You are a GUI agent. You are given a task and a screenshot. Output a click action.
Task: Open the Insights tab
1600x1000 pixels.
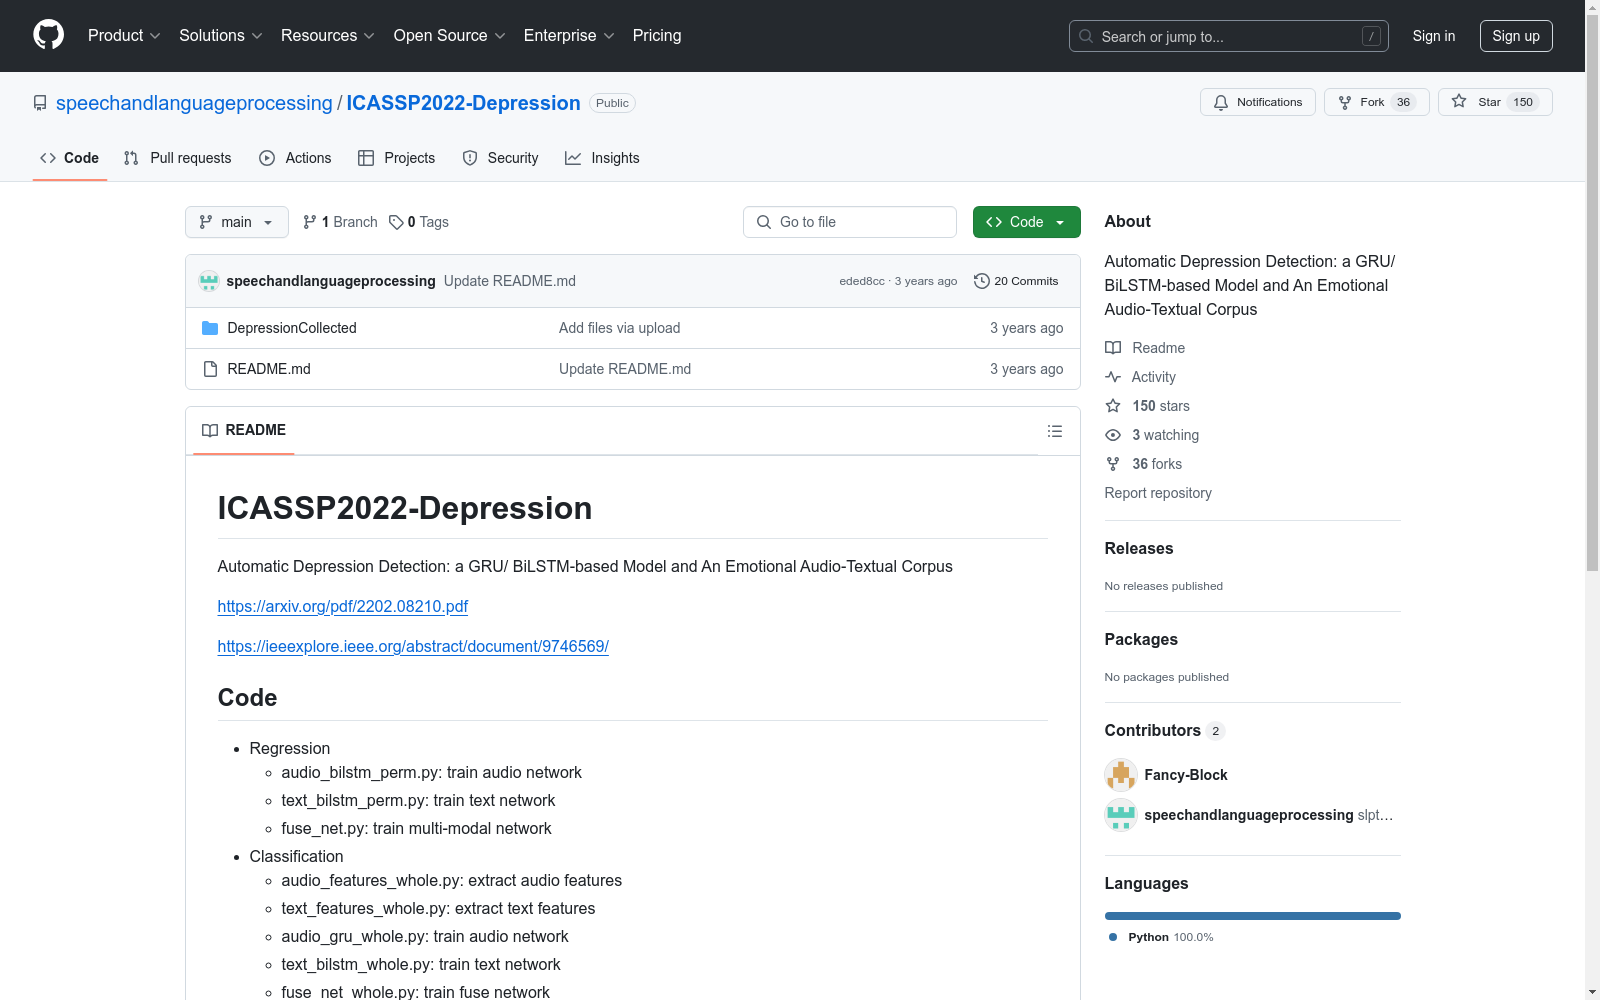coord(602,158)
